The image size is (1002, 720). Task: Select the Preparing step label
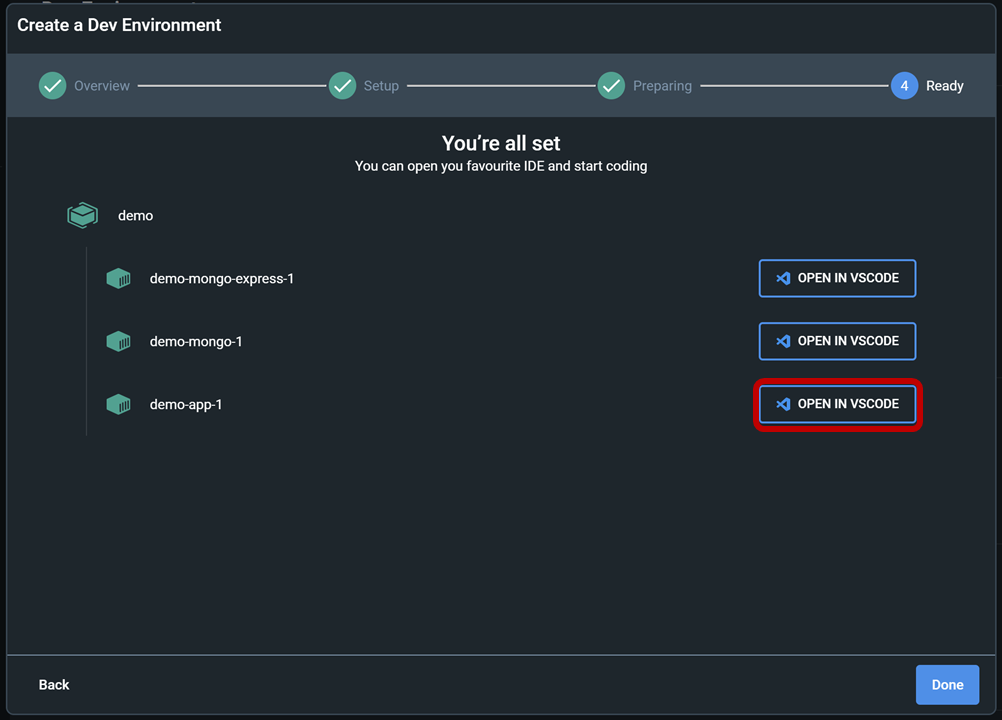[x=662, y=86]
